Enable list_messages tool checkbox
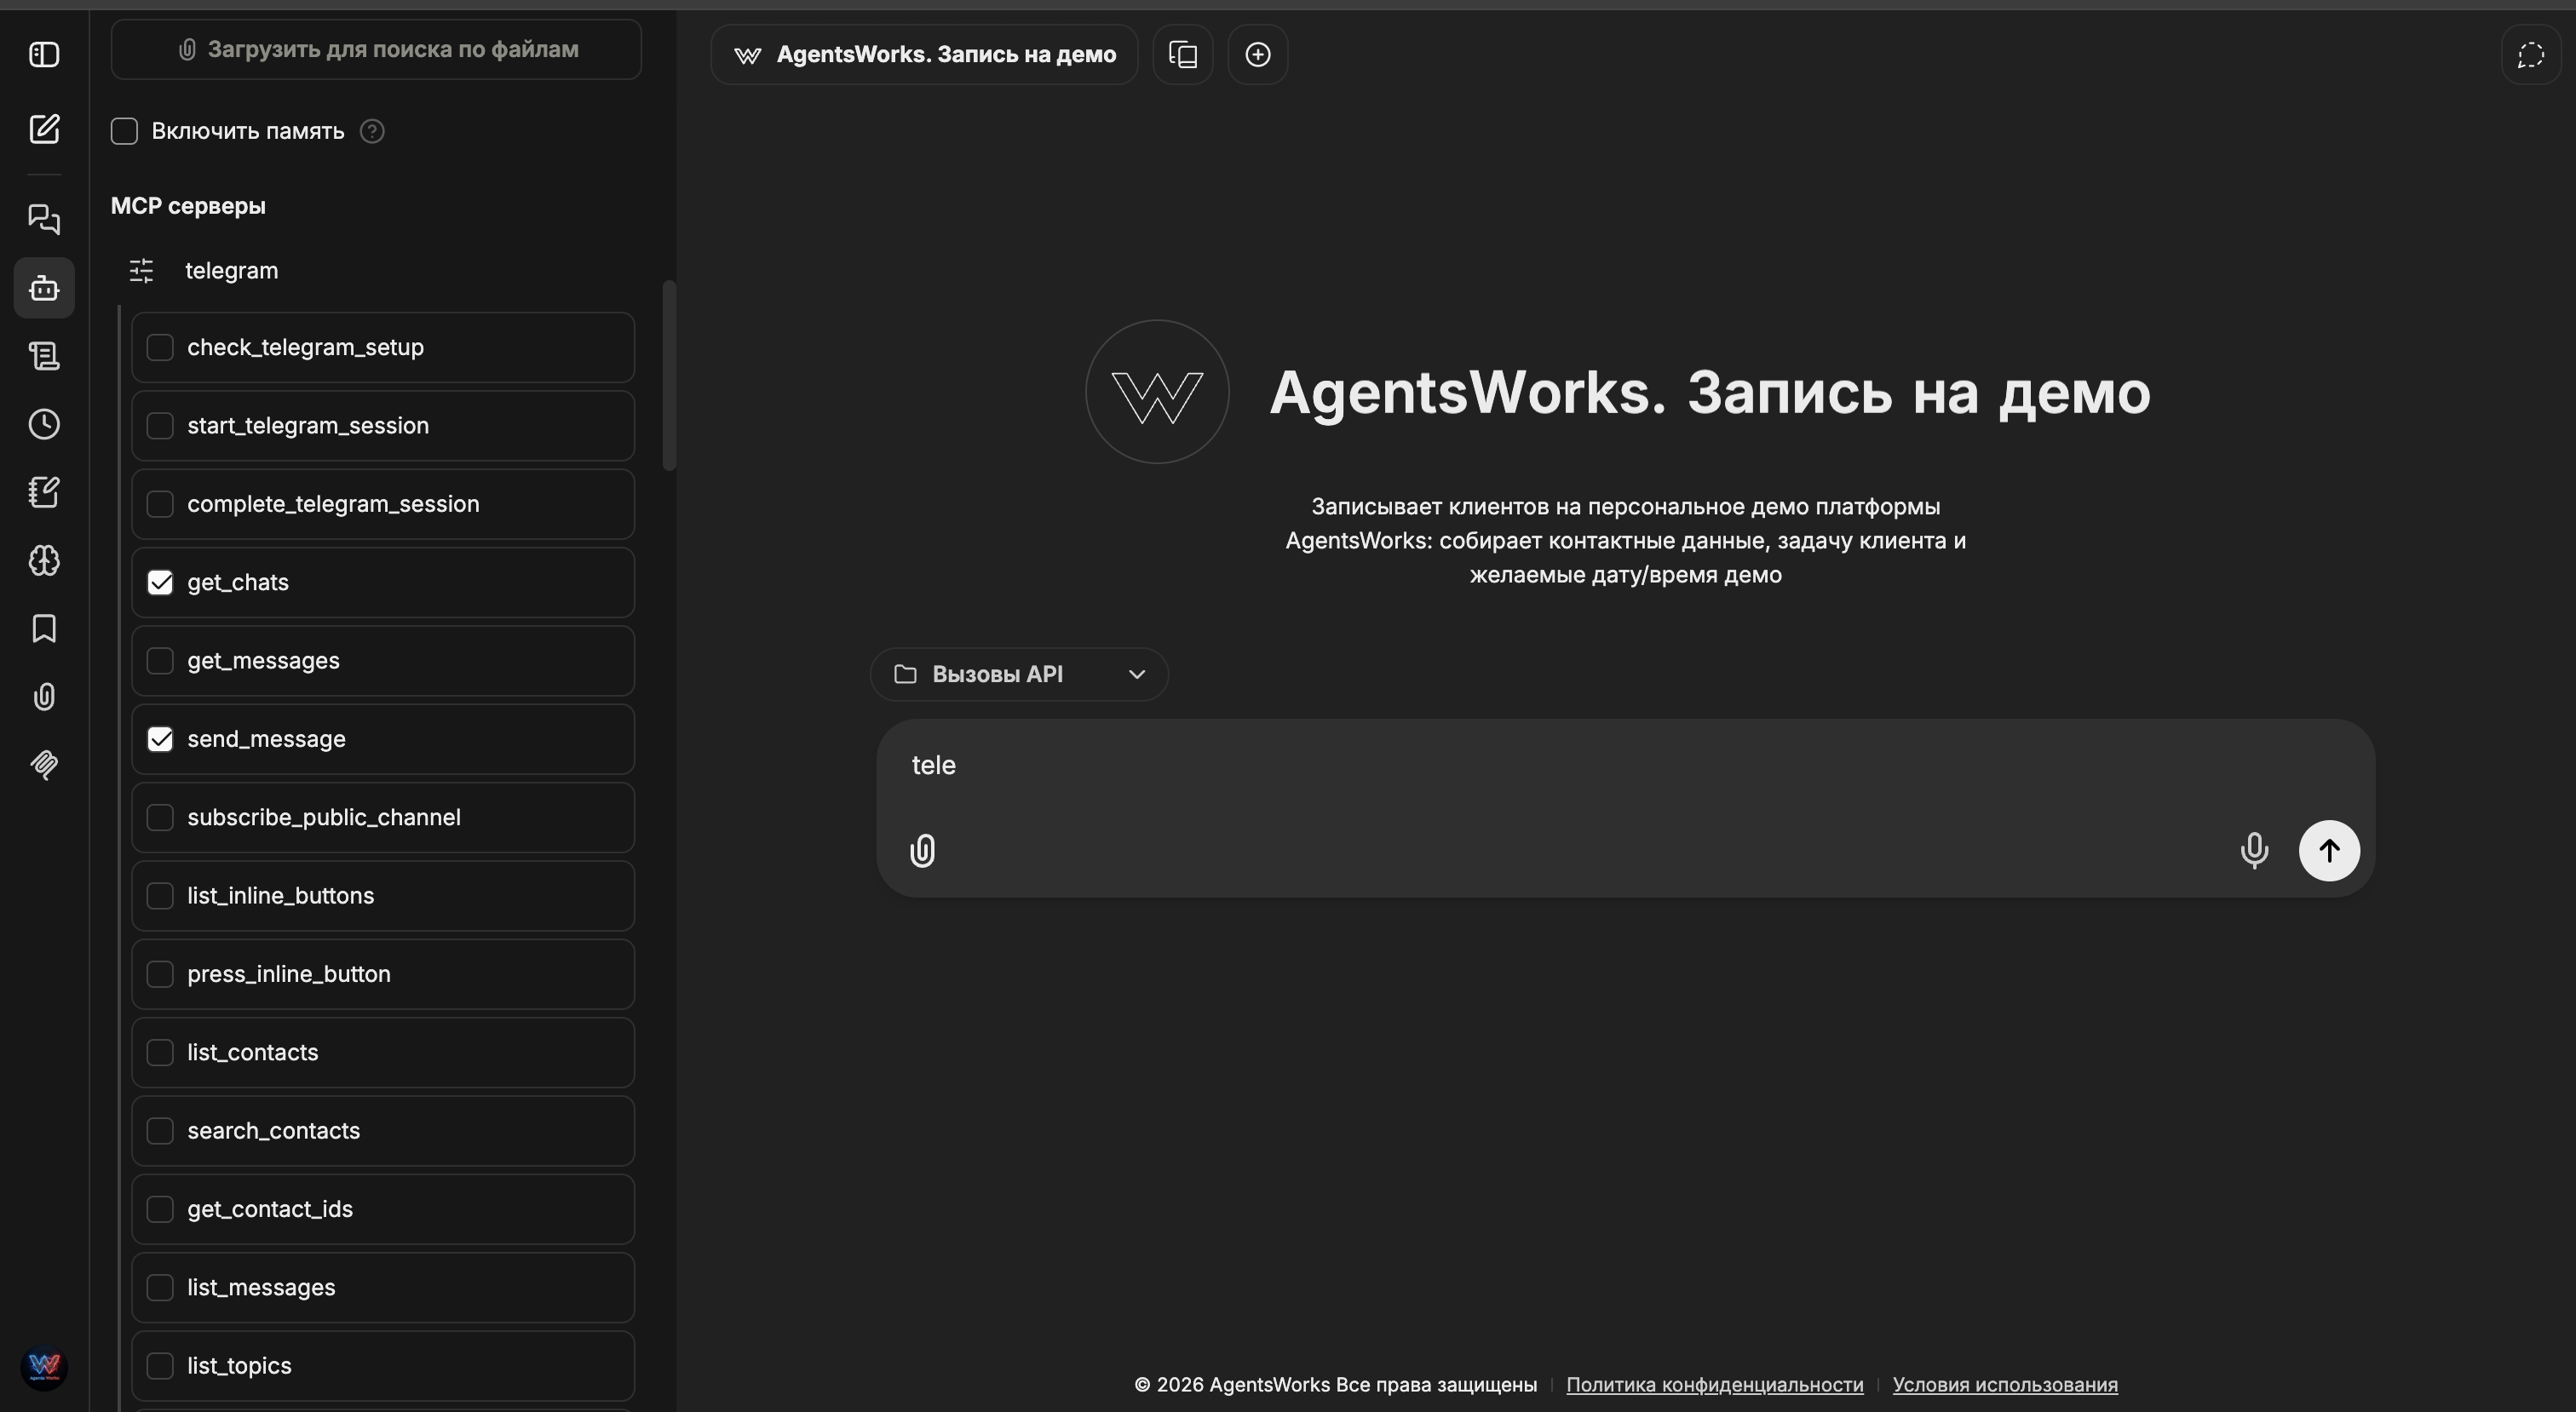This screenshot has height=1412, width=2576. [160, 1287]
